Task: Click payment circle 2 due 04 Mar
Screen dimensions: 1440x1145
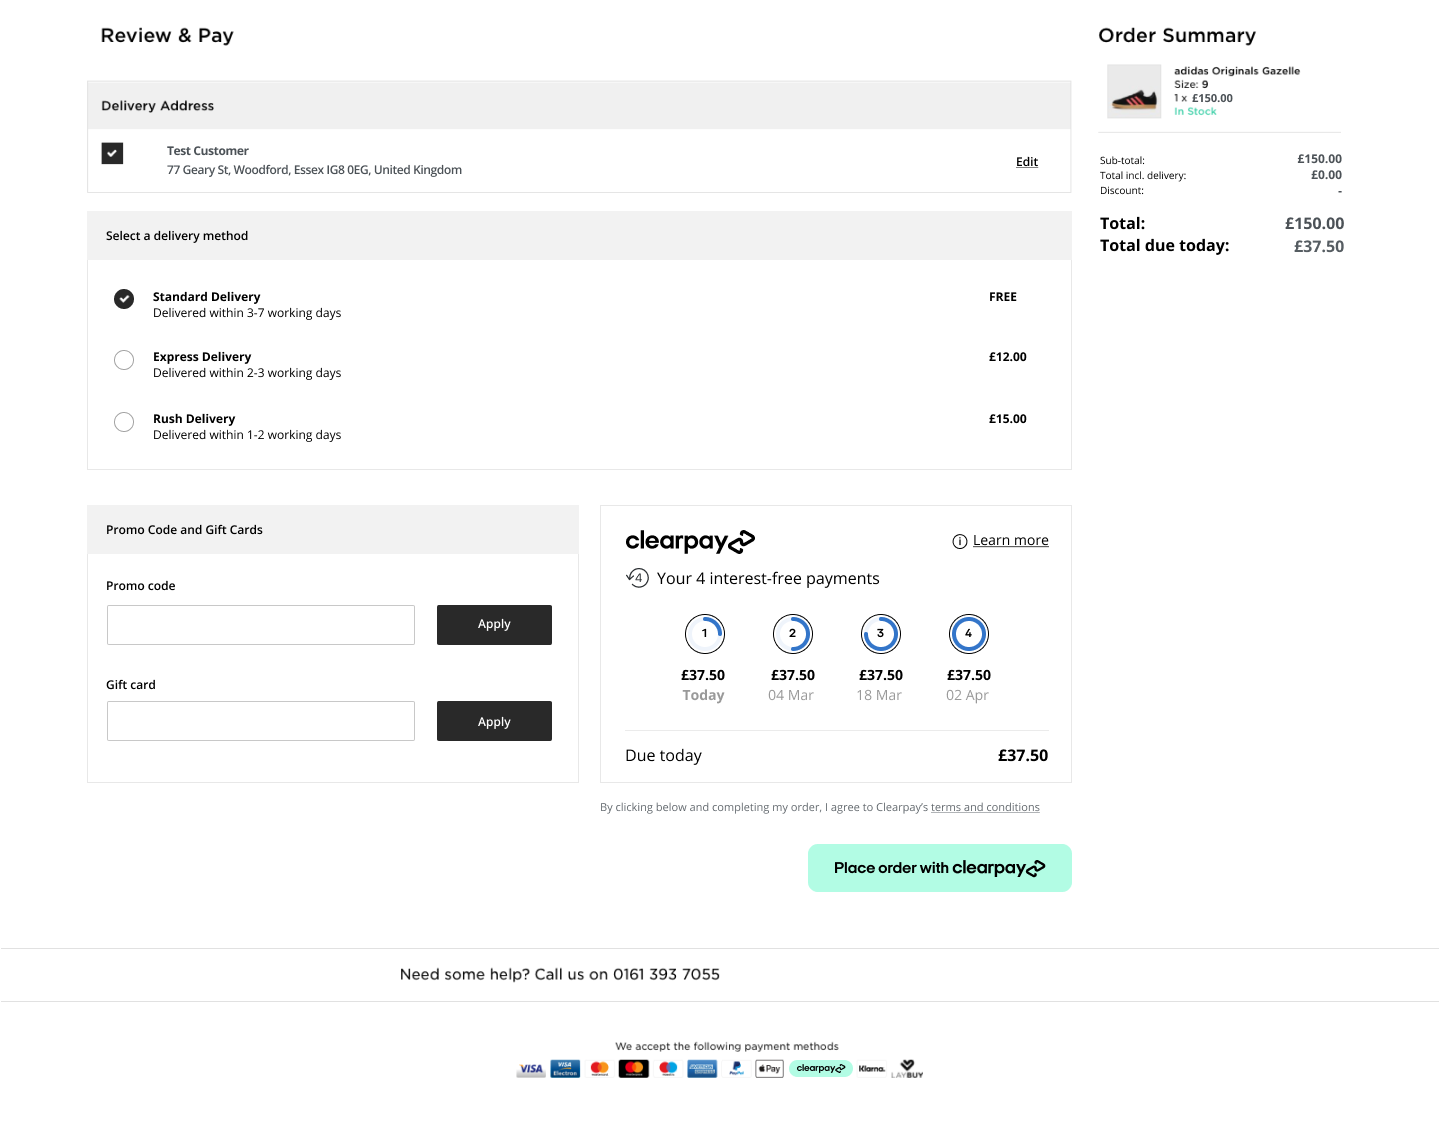Action: click(792, 634)
